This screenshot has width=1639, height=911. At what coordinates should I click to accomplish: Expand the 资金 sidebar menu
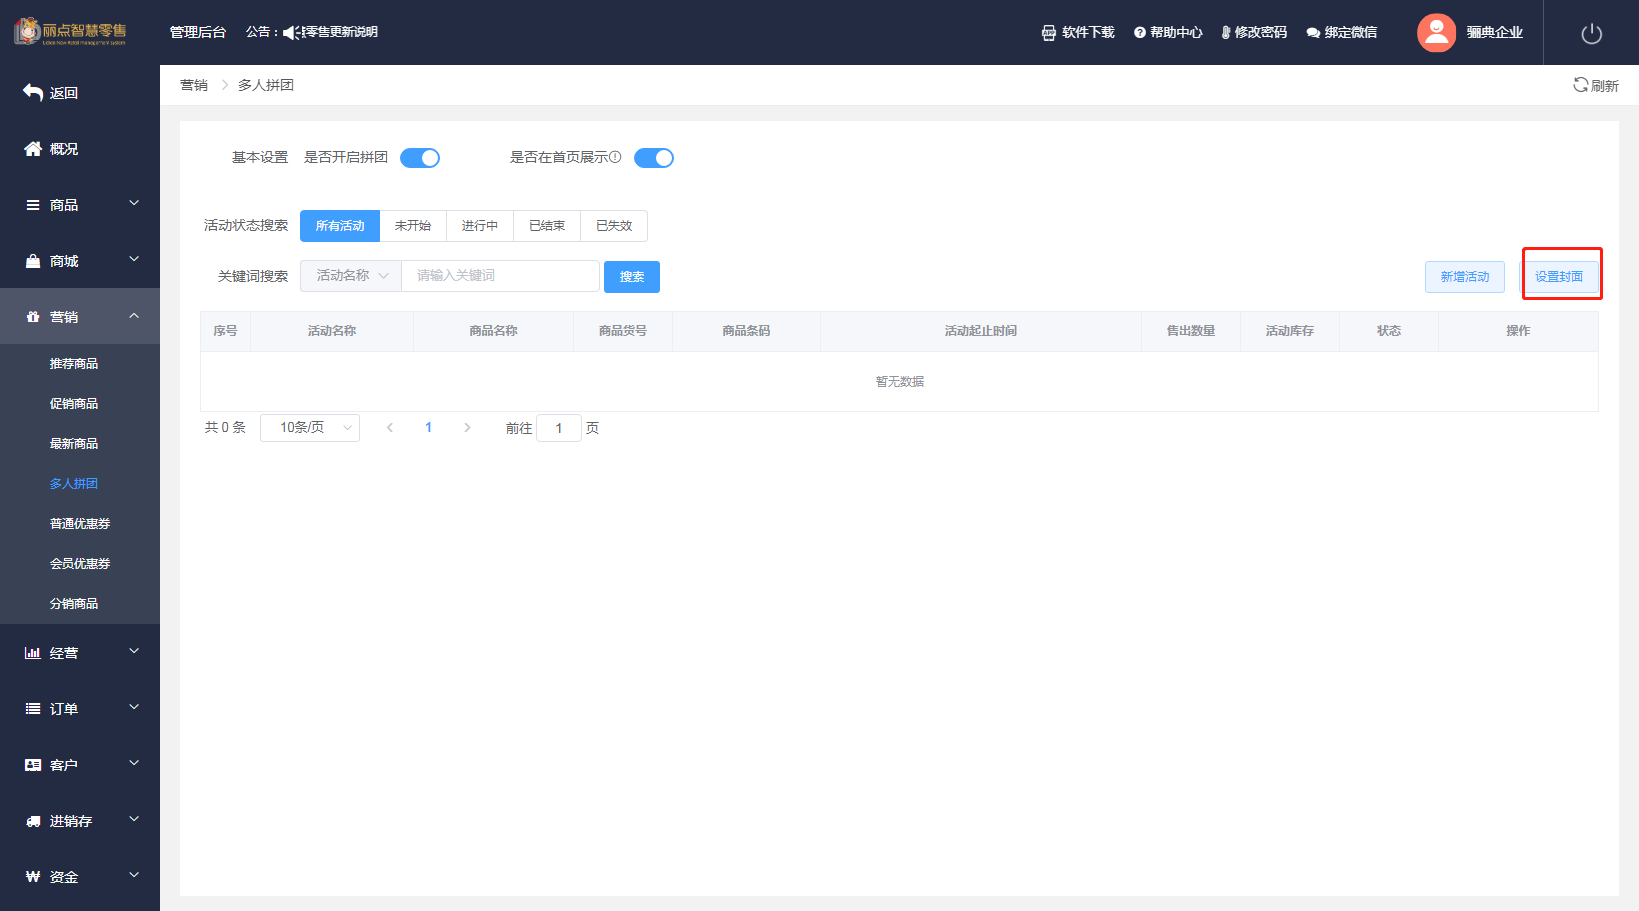[x=134, y=876]
